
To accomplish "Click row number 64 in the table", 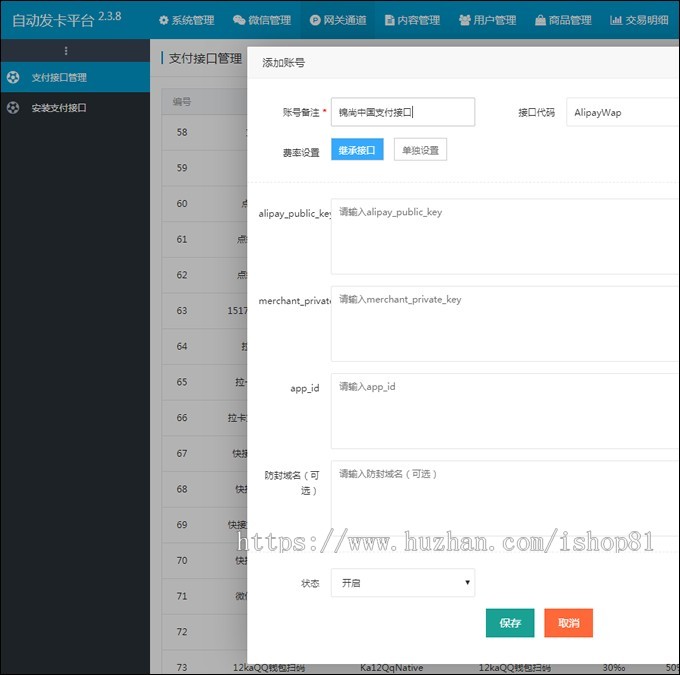I will [182, 346].
